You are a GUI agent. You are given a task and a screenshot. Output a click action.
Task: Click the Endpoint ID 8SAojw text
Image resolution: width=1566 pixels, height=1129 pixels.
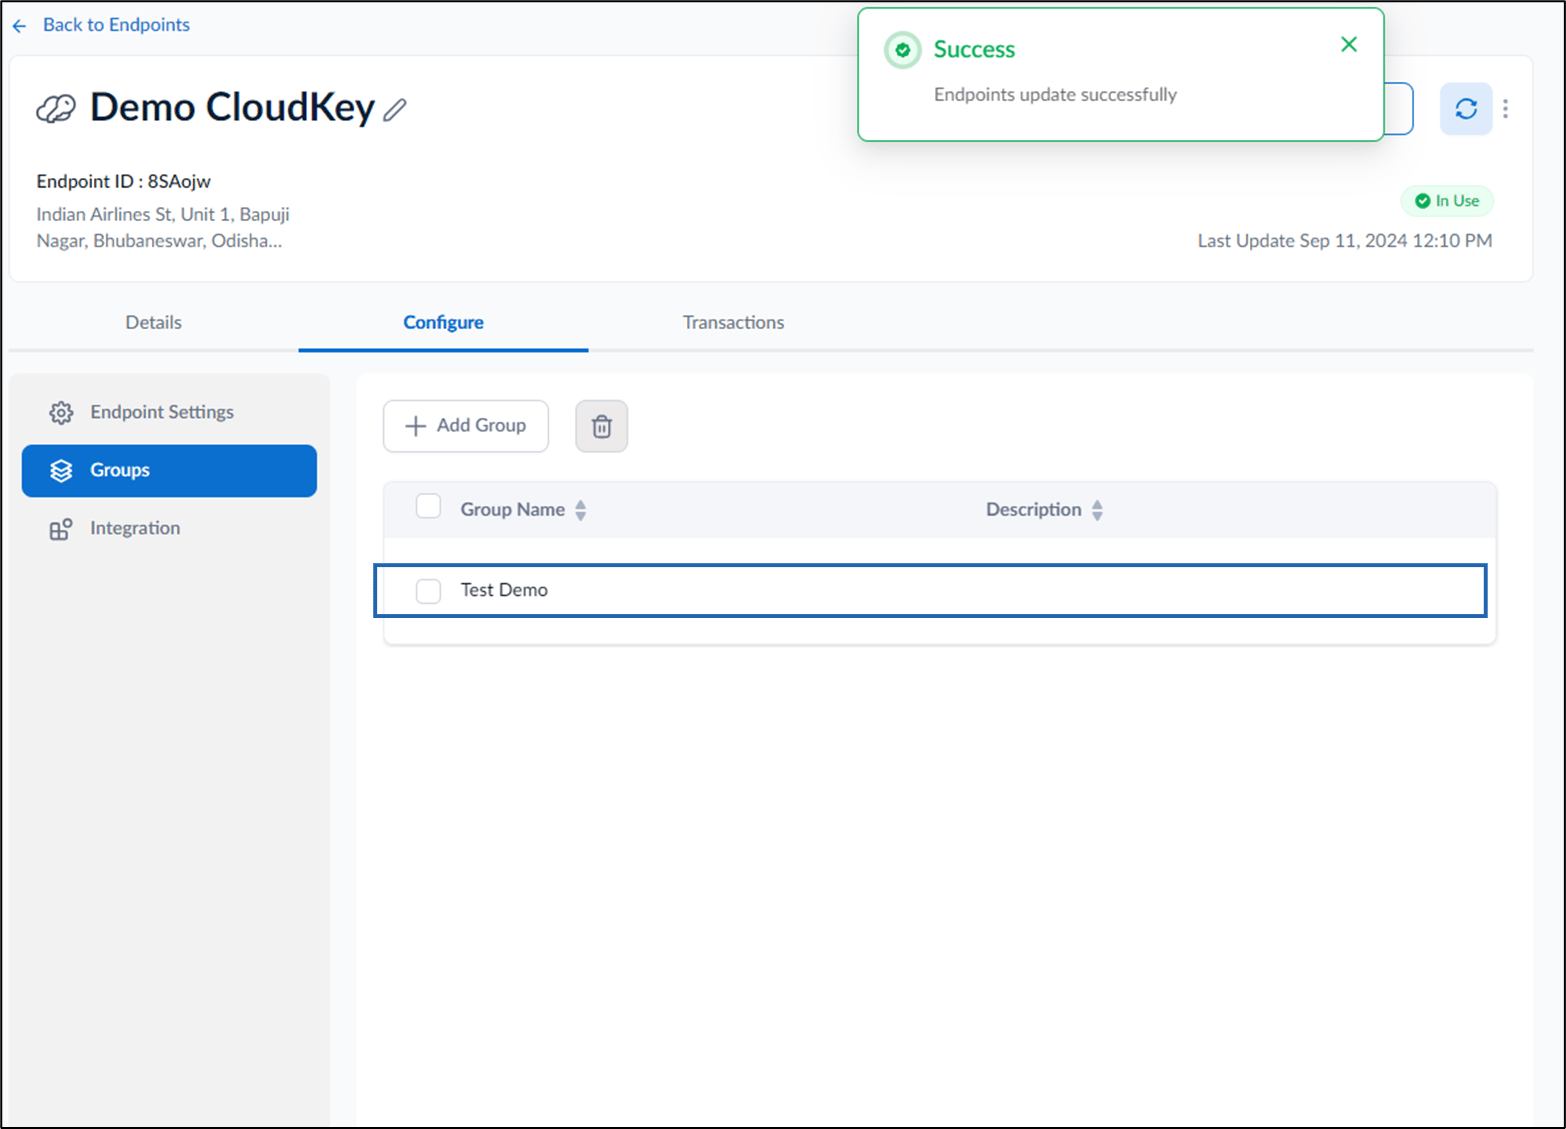pyautogui.click(x=123, y=181)
